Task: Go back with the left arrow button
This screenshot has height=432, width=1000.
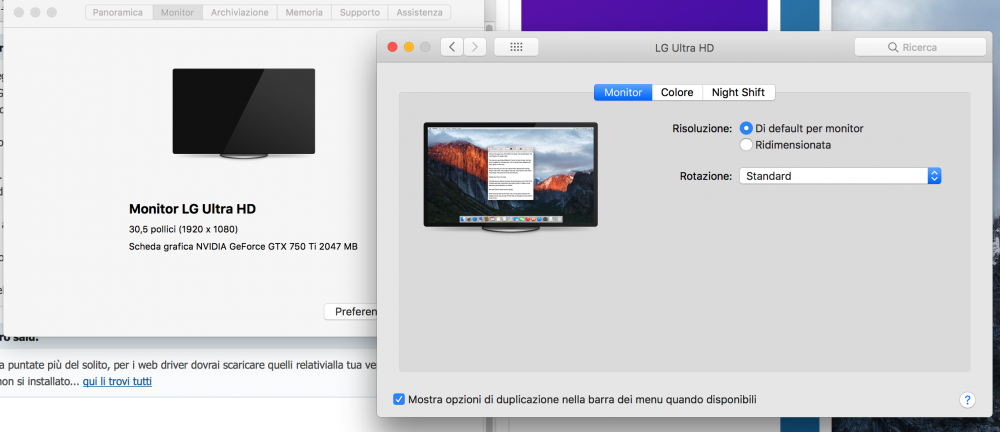Action: 452,47
